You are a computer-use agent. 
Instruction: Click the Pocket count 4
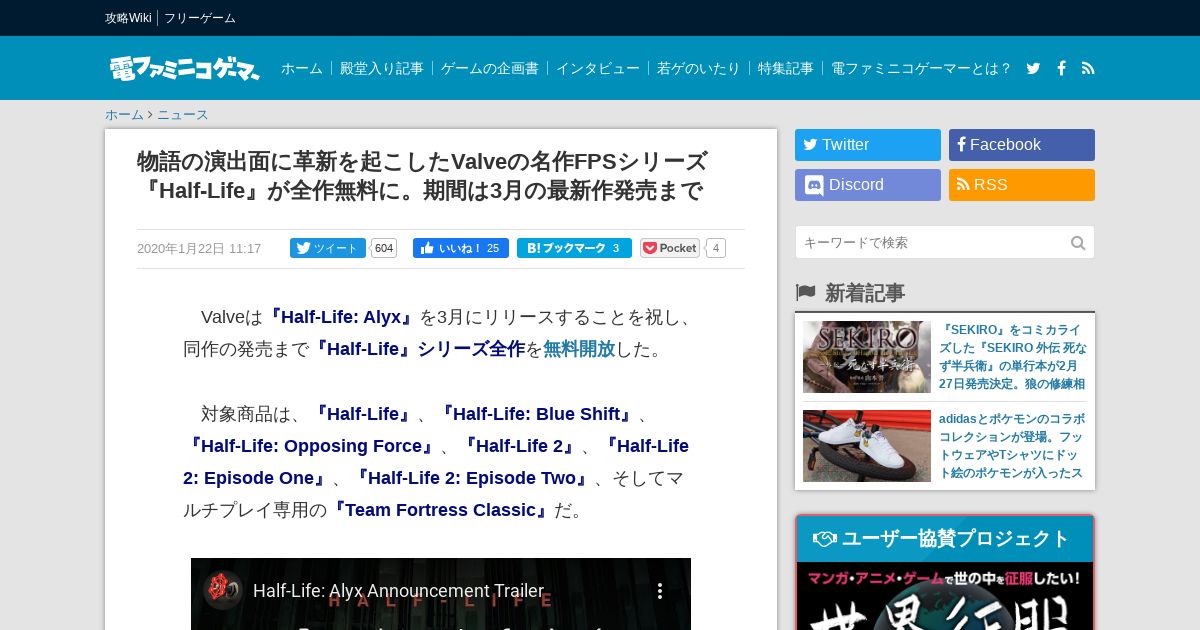716,248
